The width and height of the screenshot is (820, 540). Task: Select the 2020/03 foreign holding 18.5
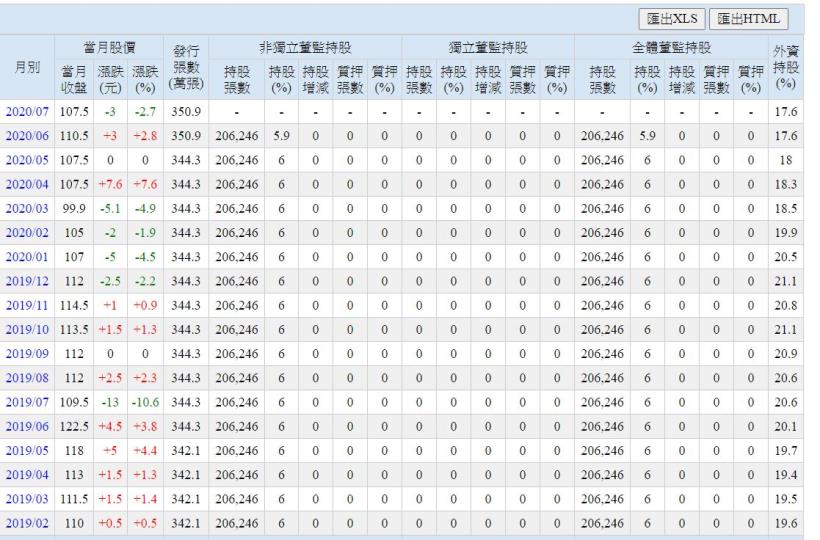coord(785,209)
